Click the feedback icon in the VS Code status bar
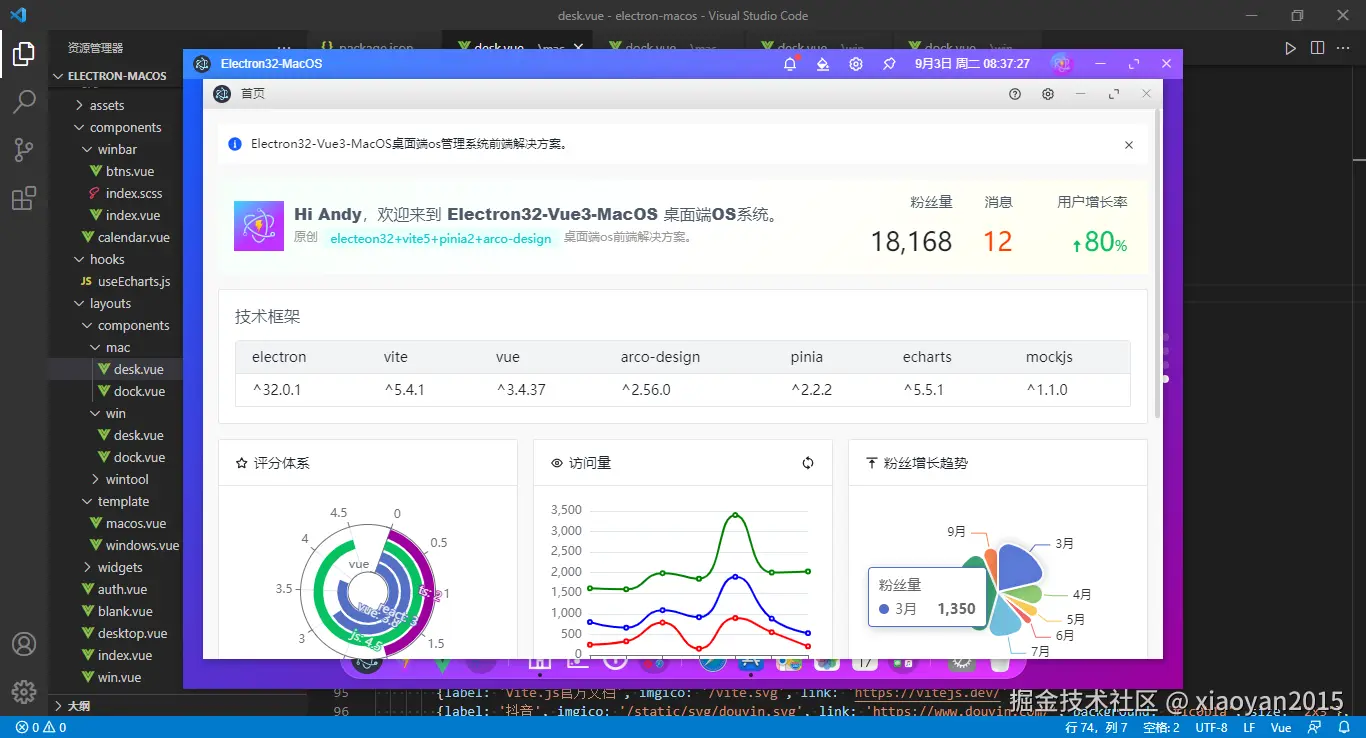Viewport: 1366px width, 738px height. (x=1314, y=727)
